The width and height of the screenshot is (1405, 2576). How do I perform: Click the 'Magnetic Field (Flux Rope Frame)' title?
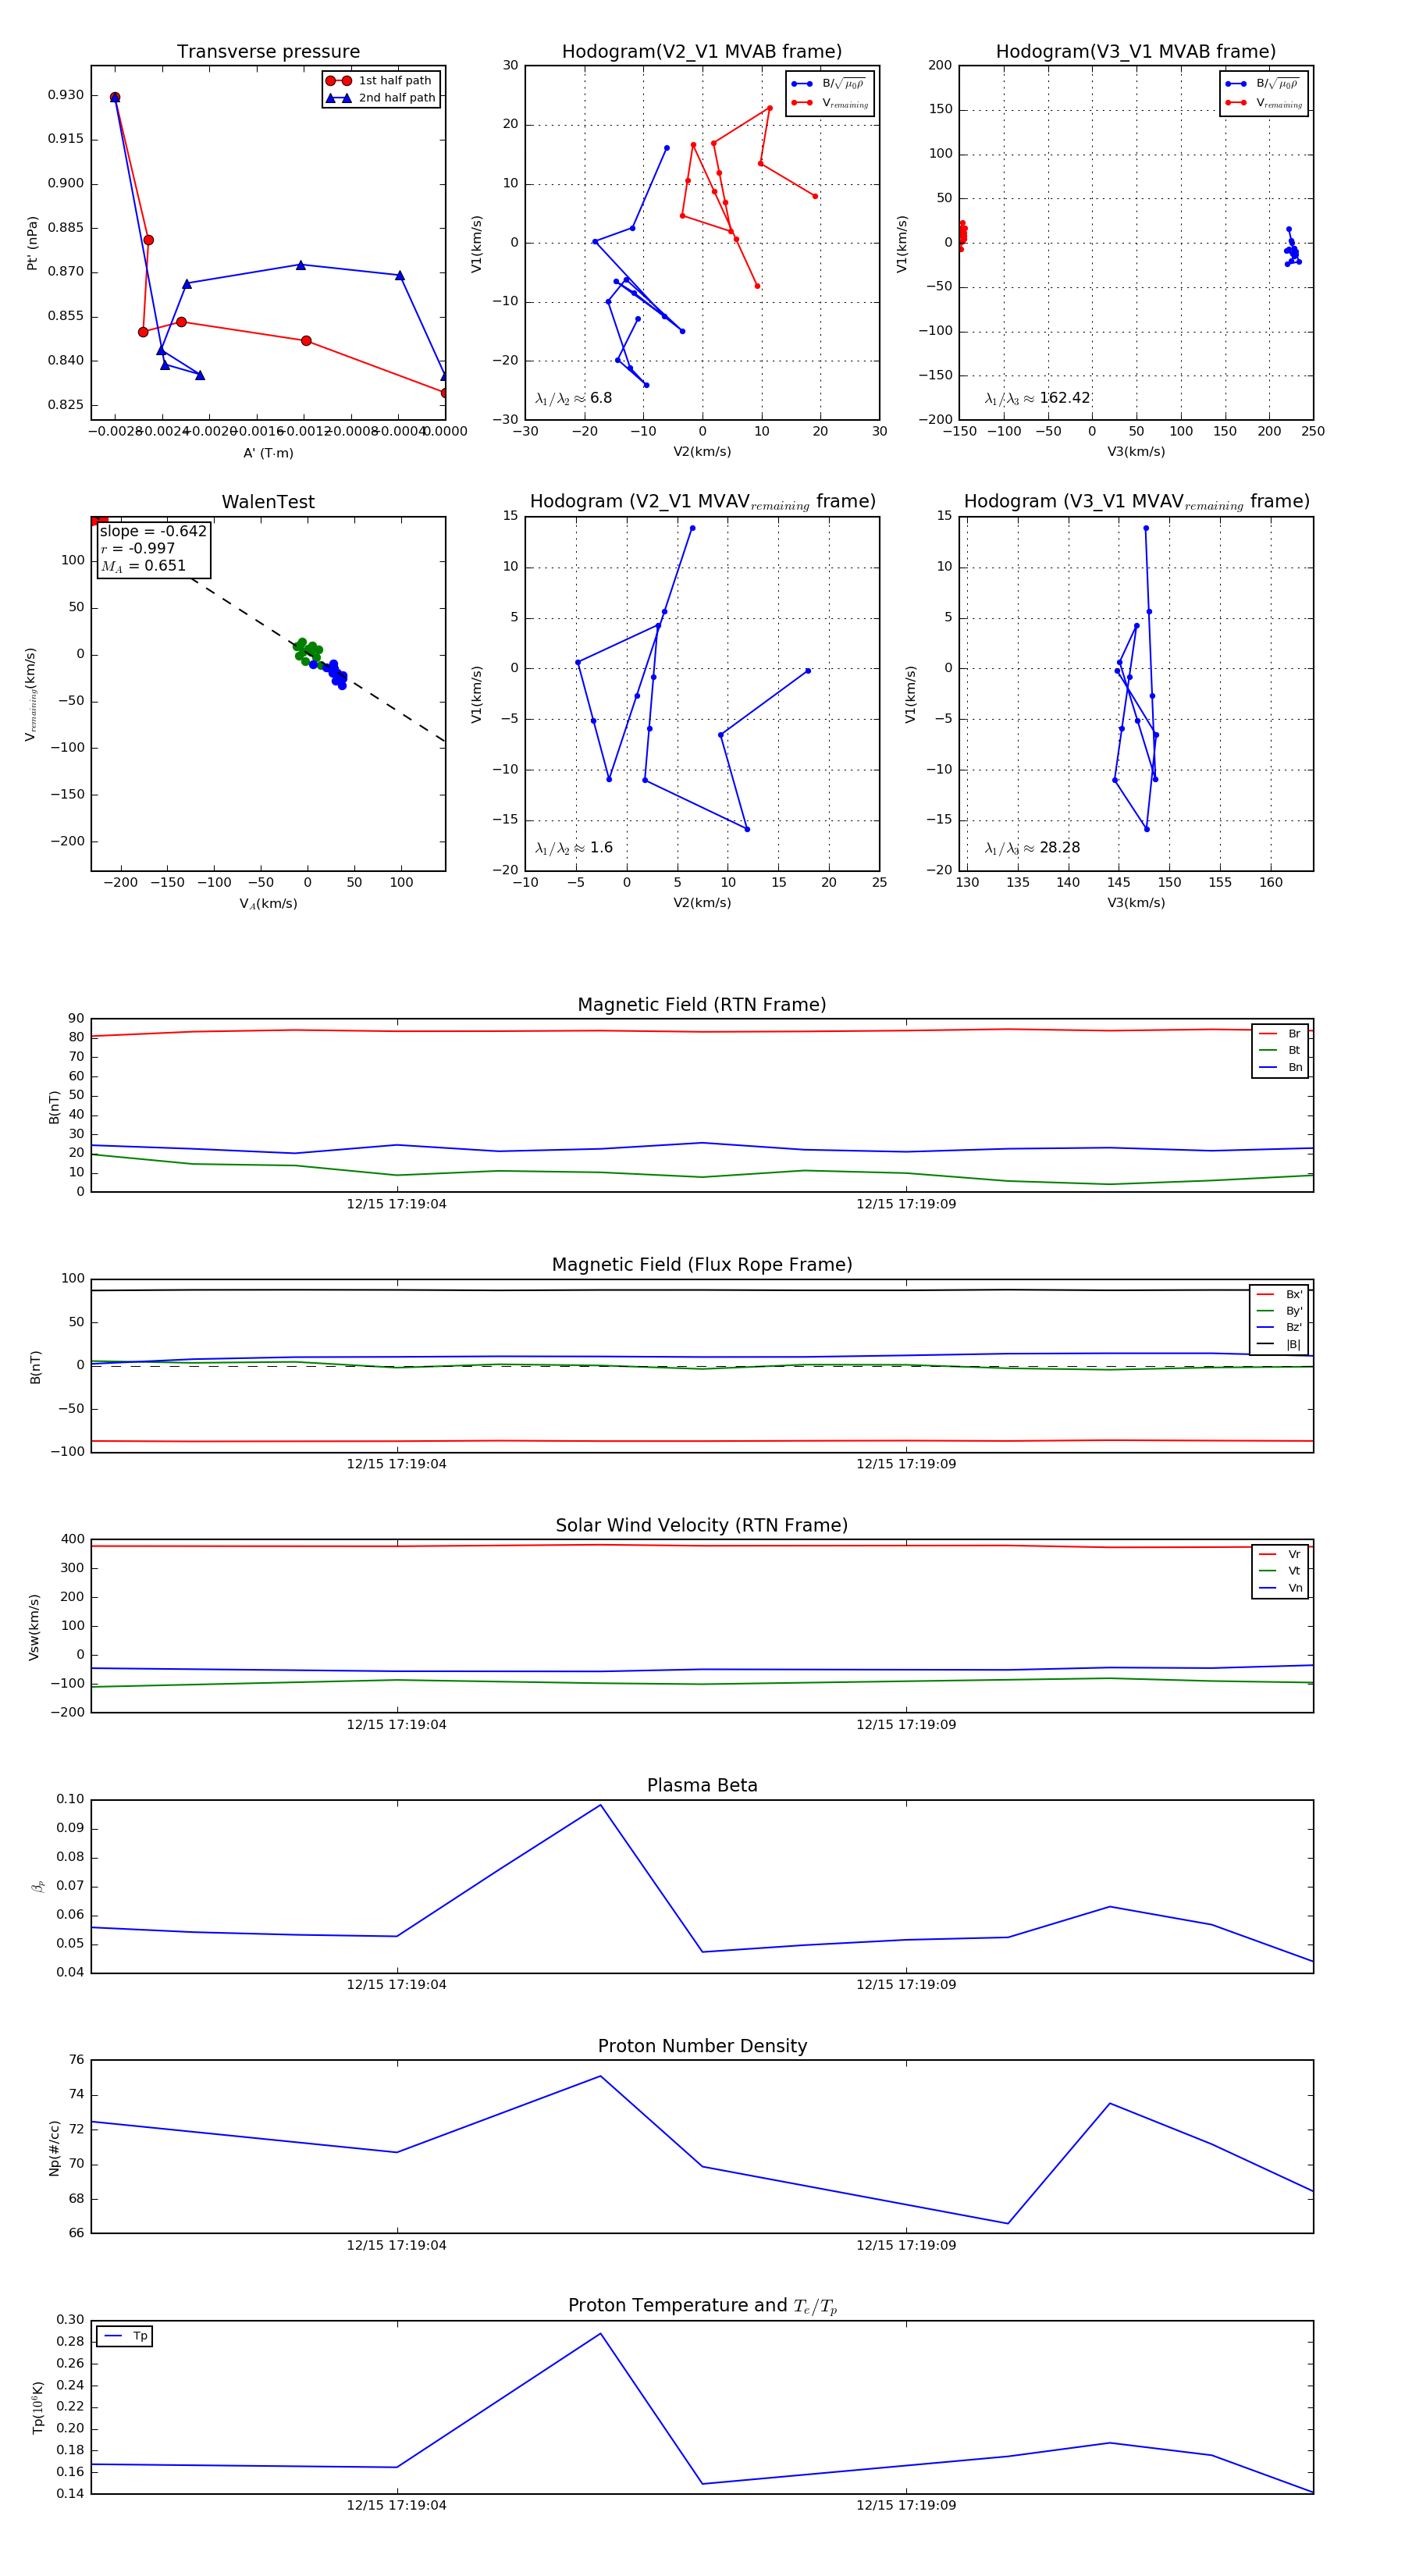click(702, 1265)
